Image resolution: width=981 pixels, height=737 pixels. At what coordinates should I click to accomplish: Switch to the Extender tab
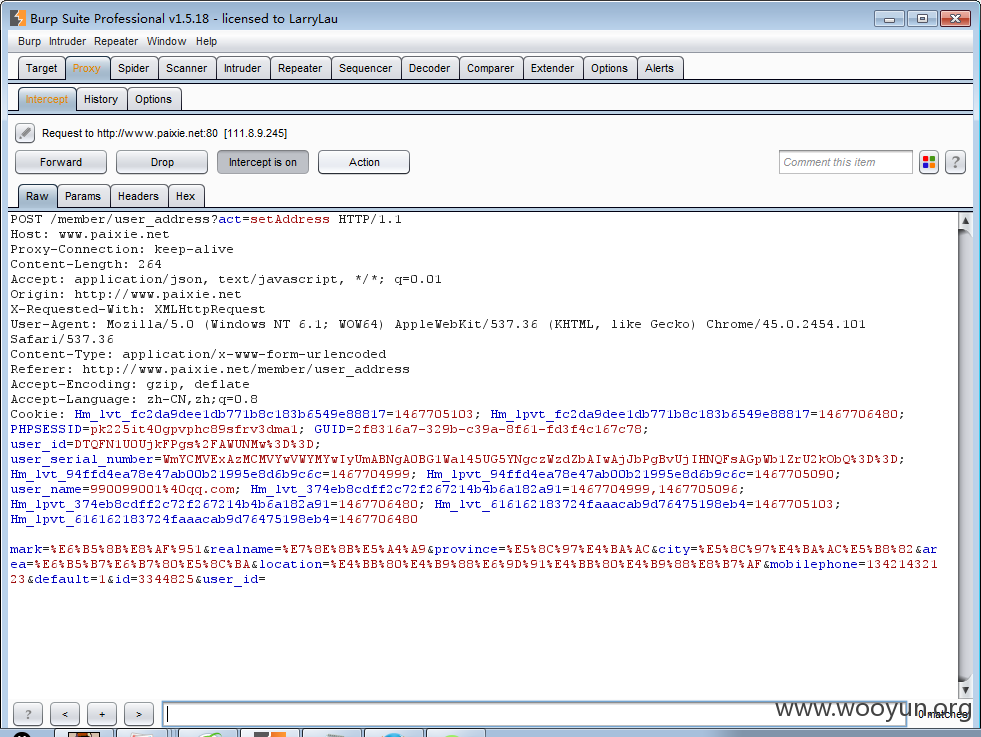[552, 68]
